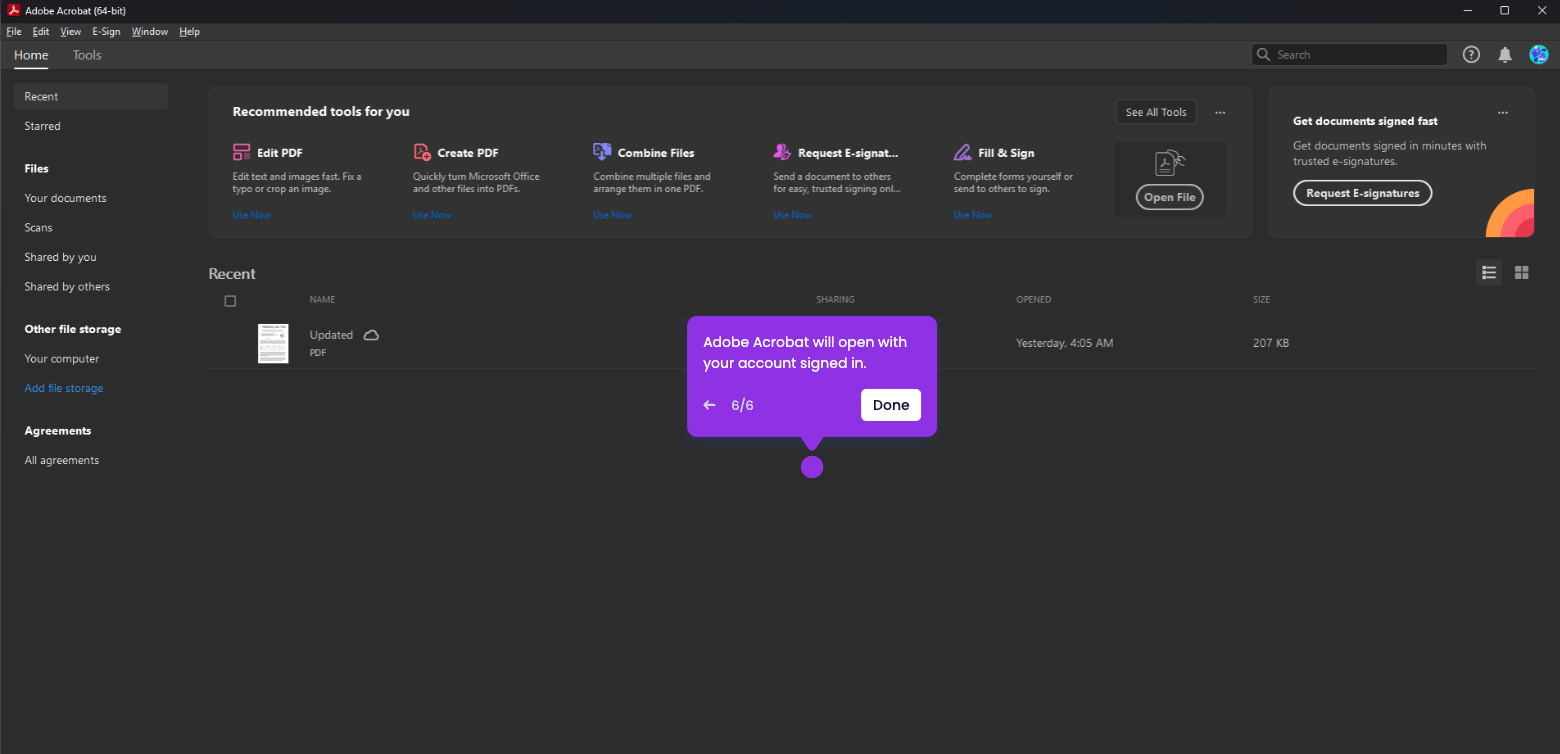Screen dimensions: 1560x754
Task: Click the cloud icon next to Updated
Action: coord(371,335)
